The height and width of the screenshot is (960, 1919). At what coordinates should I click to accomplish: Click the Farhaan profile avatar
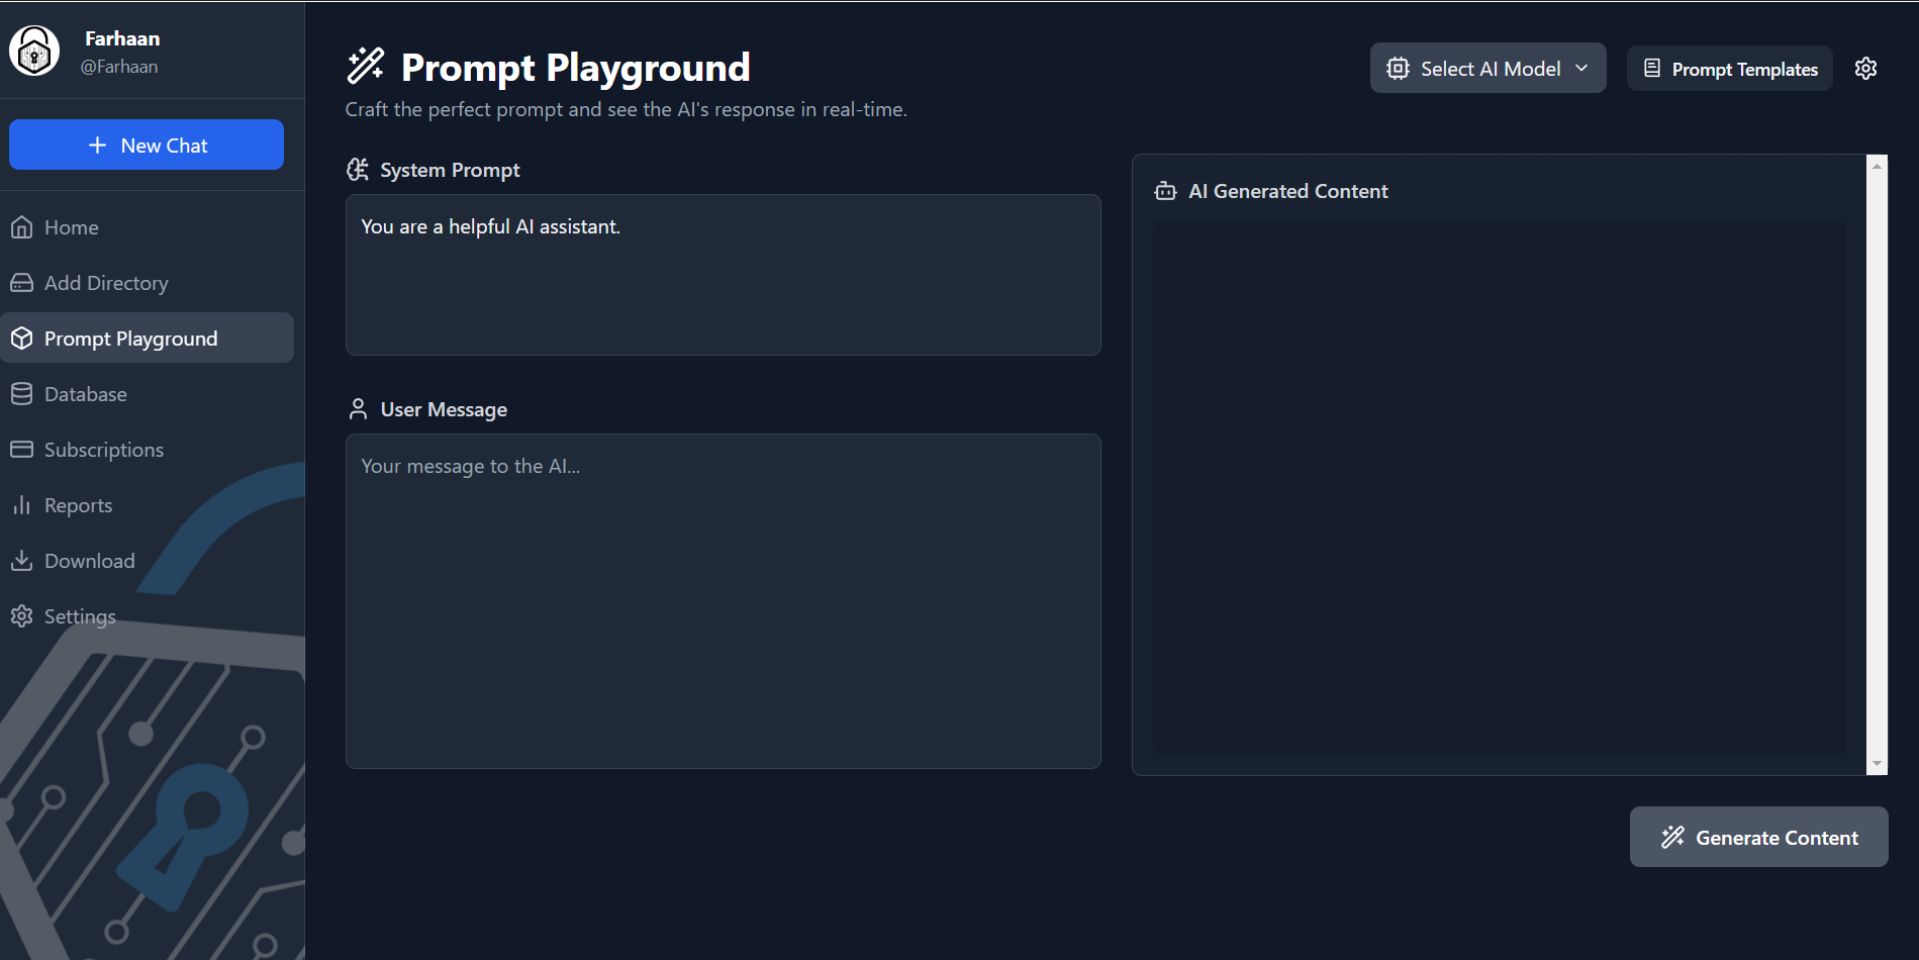(x=35, y=51)
